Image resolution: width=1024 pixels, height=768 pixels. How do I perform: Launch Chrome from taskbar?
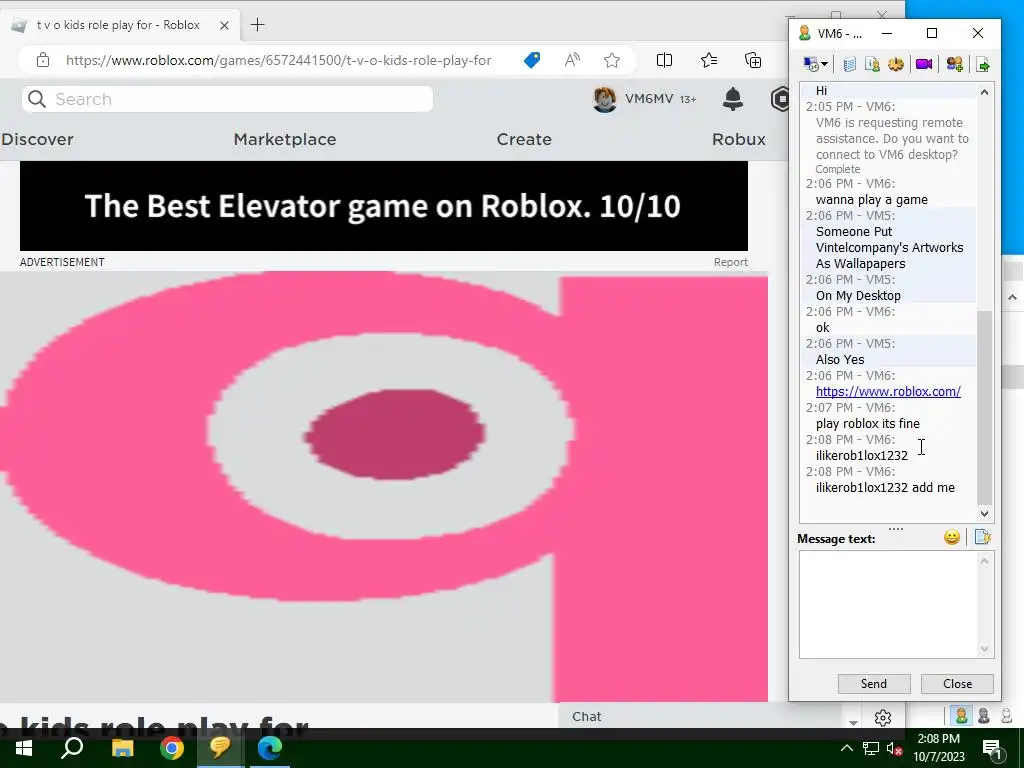[x=172, y=748]
